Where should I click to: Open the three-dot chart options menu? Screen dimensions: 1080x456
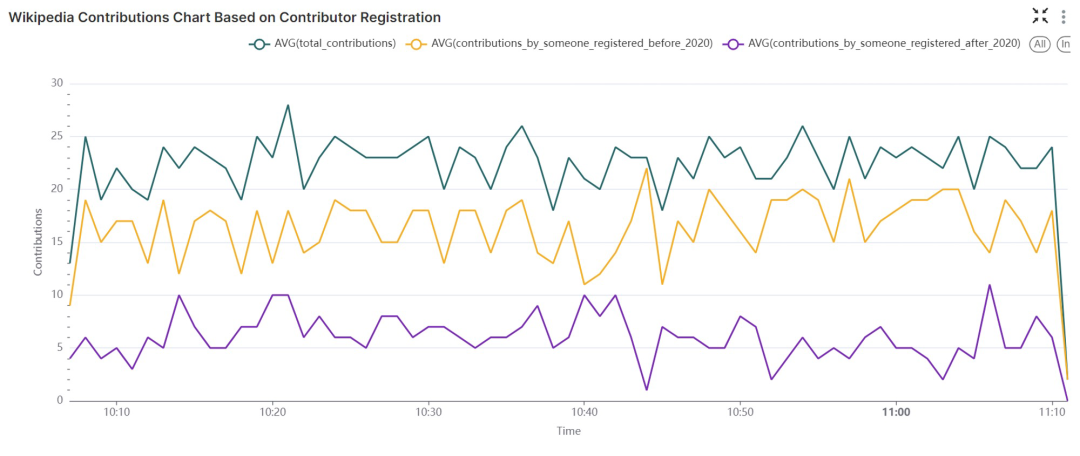click(1064, 16)
